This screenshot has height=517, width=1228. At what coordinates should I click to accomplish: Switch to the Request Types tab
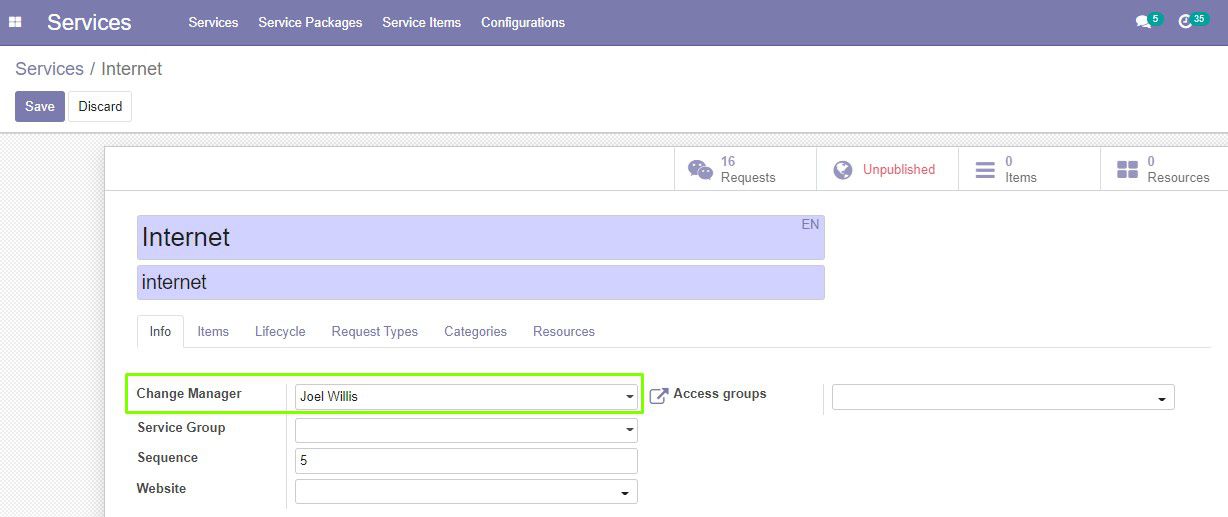(375, 331)
